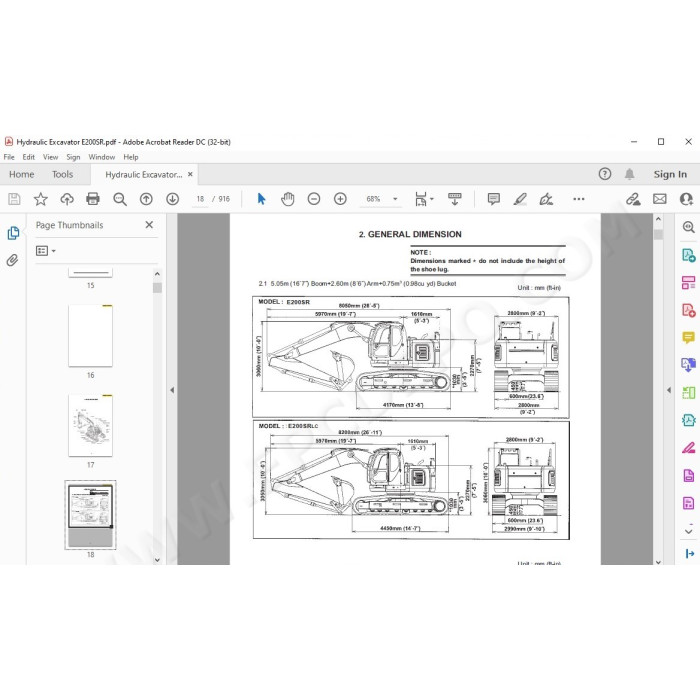This screenshot has height=700, width=700.
Task: Go to next page arrow
Action: click(172, 199)
